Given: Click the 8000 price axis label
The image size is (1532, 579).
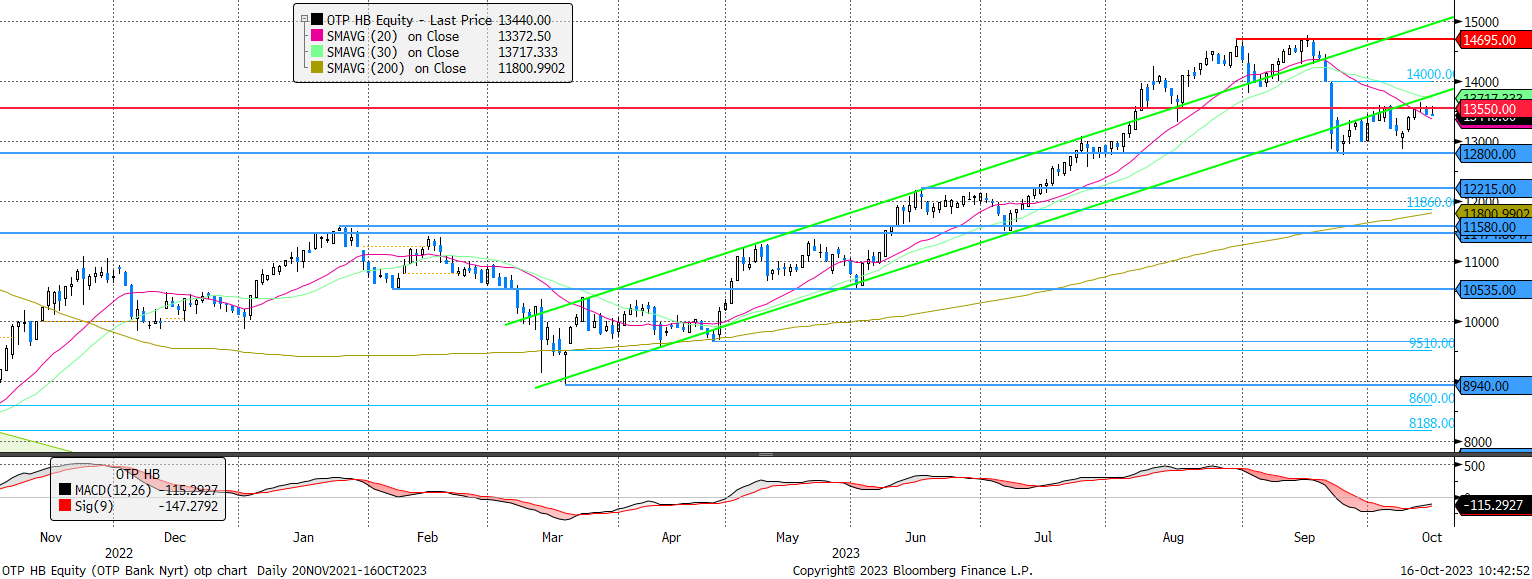Looking at the screenshot, I should 1477,442.
